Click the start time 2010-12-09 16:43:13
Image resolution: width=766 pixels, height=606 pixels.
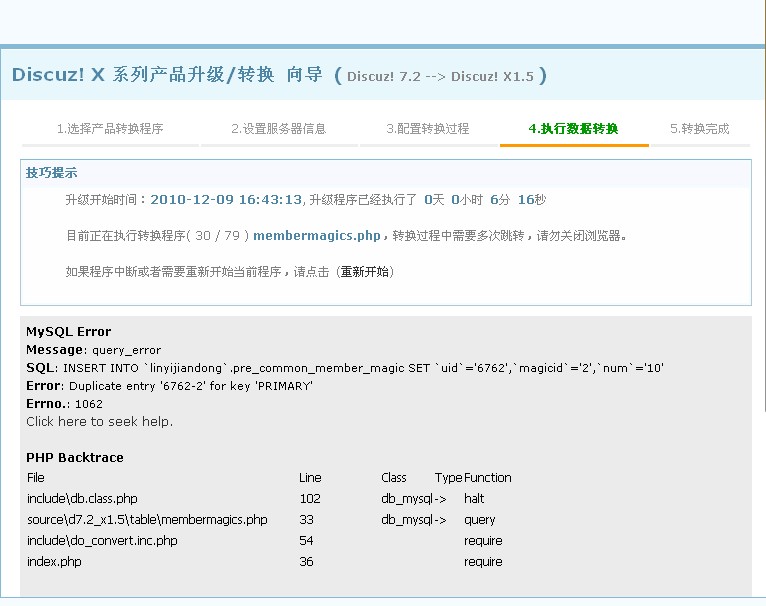pos(226,199)
